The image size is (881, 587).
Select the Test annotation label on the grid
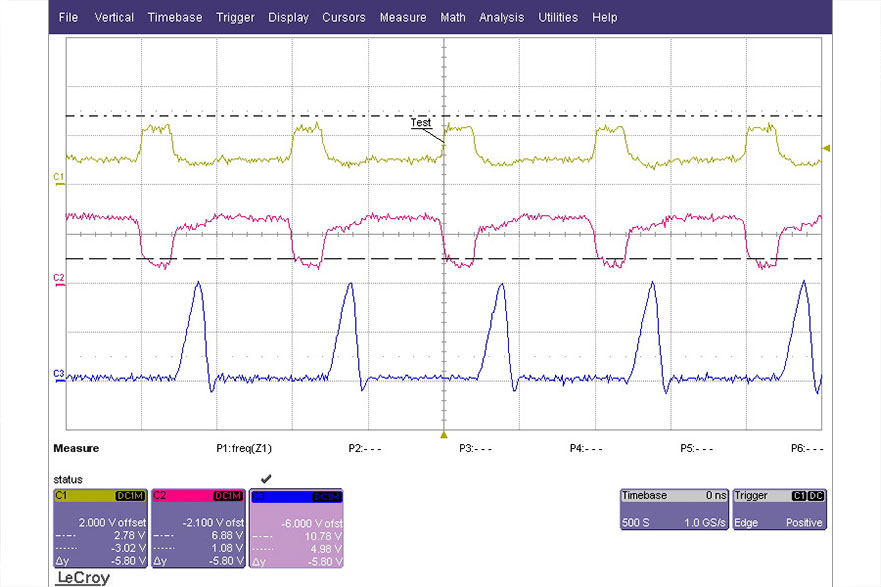coord(421,123)
